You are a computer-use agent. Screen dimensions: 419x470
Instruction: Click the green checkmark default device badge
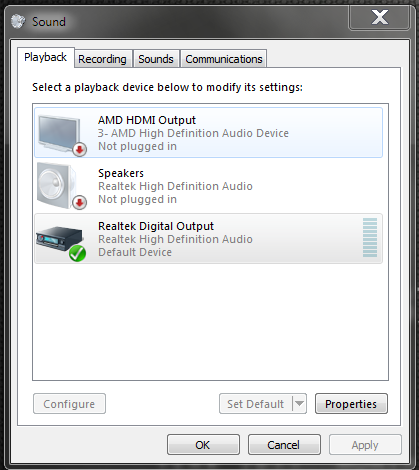point(77,253)
